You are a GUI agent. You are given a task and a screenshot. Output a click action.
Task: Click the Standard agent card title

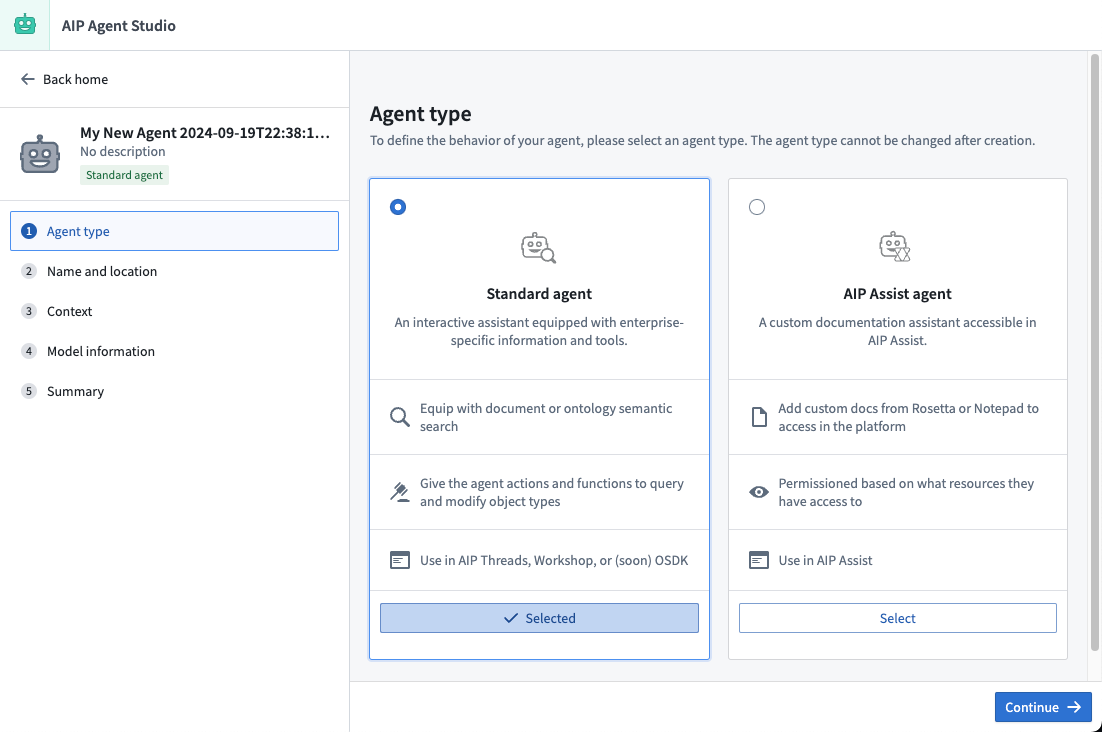(x=539, y=294)
